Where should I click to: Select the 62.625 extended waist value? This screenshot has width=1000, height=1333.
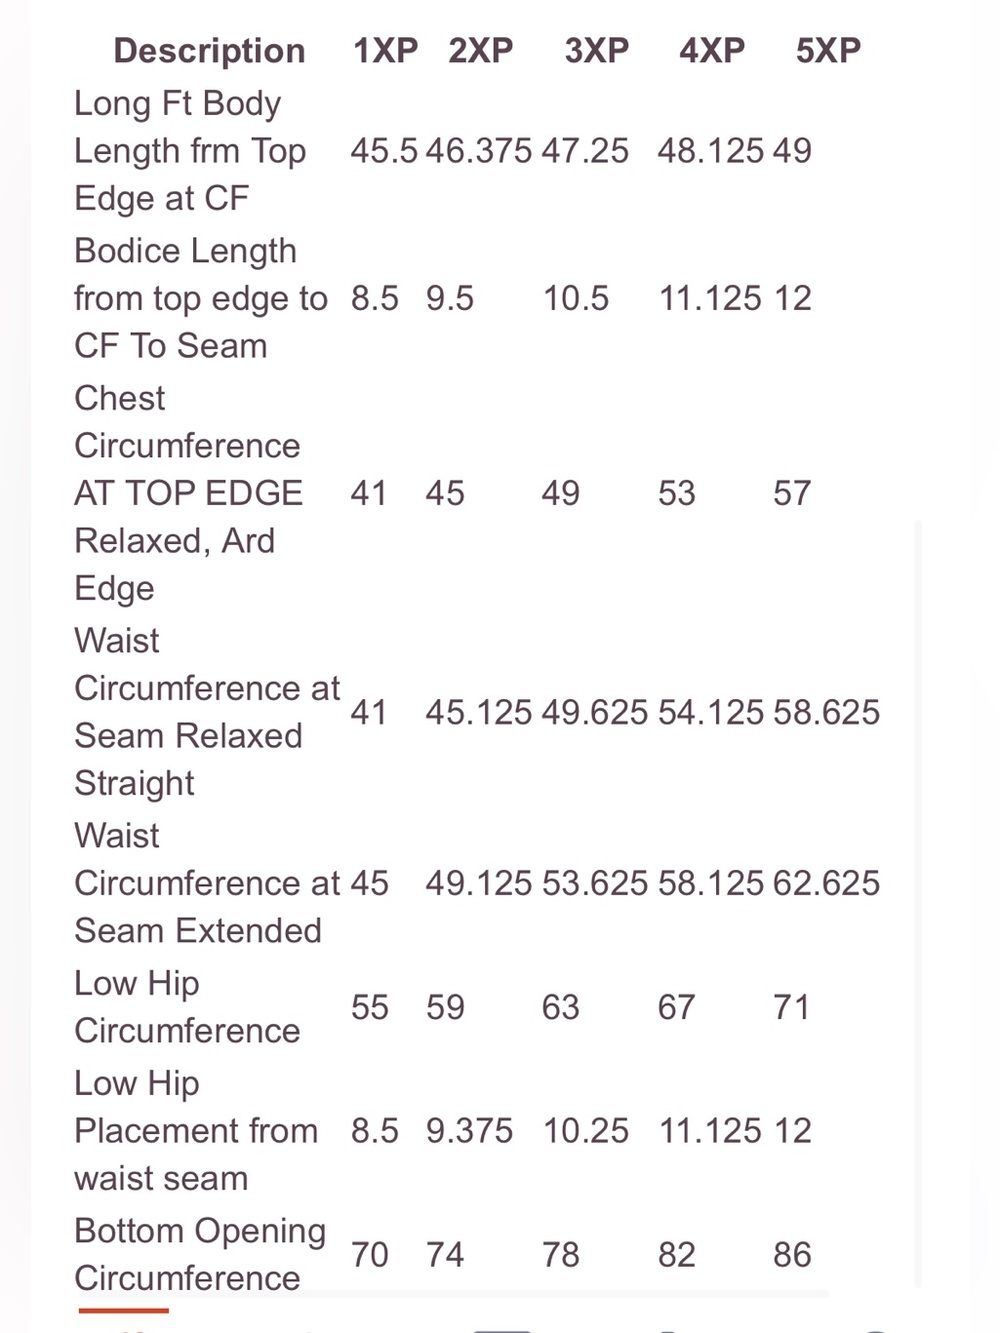click(826, 883)
